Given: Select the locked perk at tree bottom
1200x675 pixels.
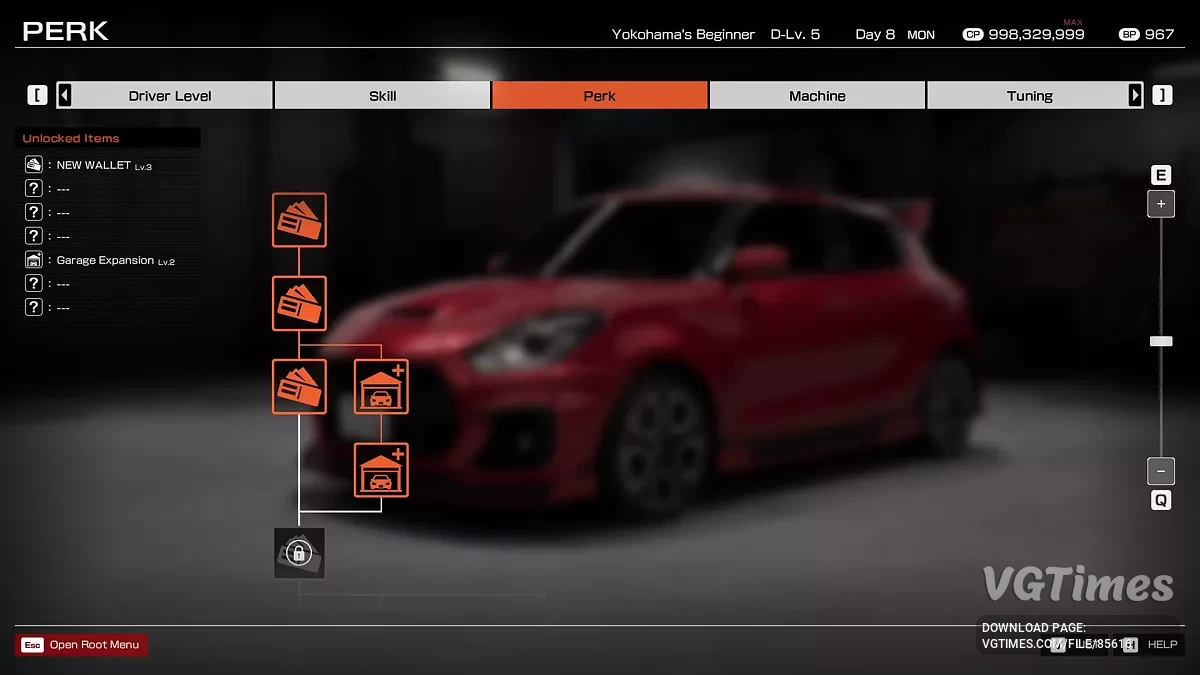Looking at the screenshot, I should coord(299,552).
